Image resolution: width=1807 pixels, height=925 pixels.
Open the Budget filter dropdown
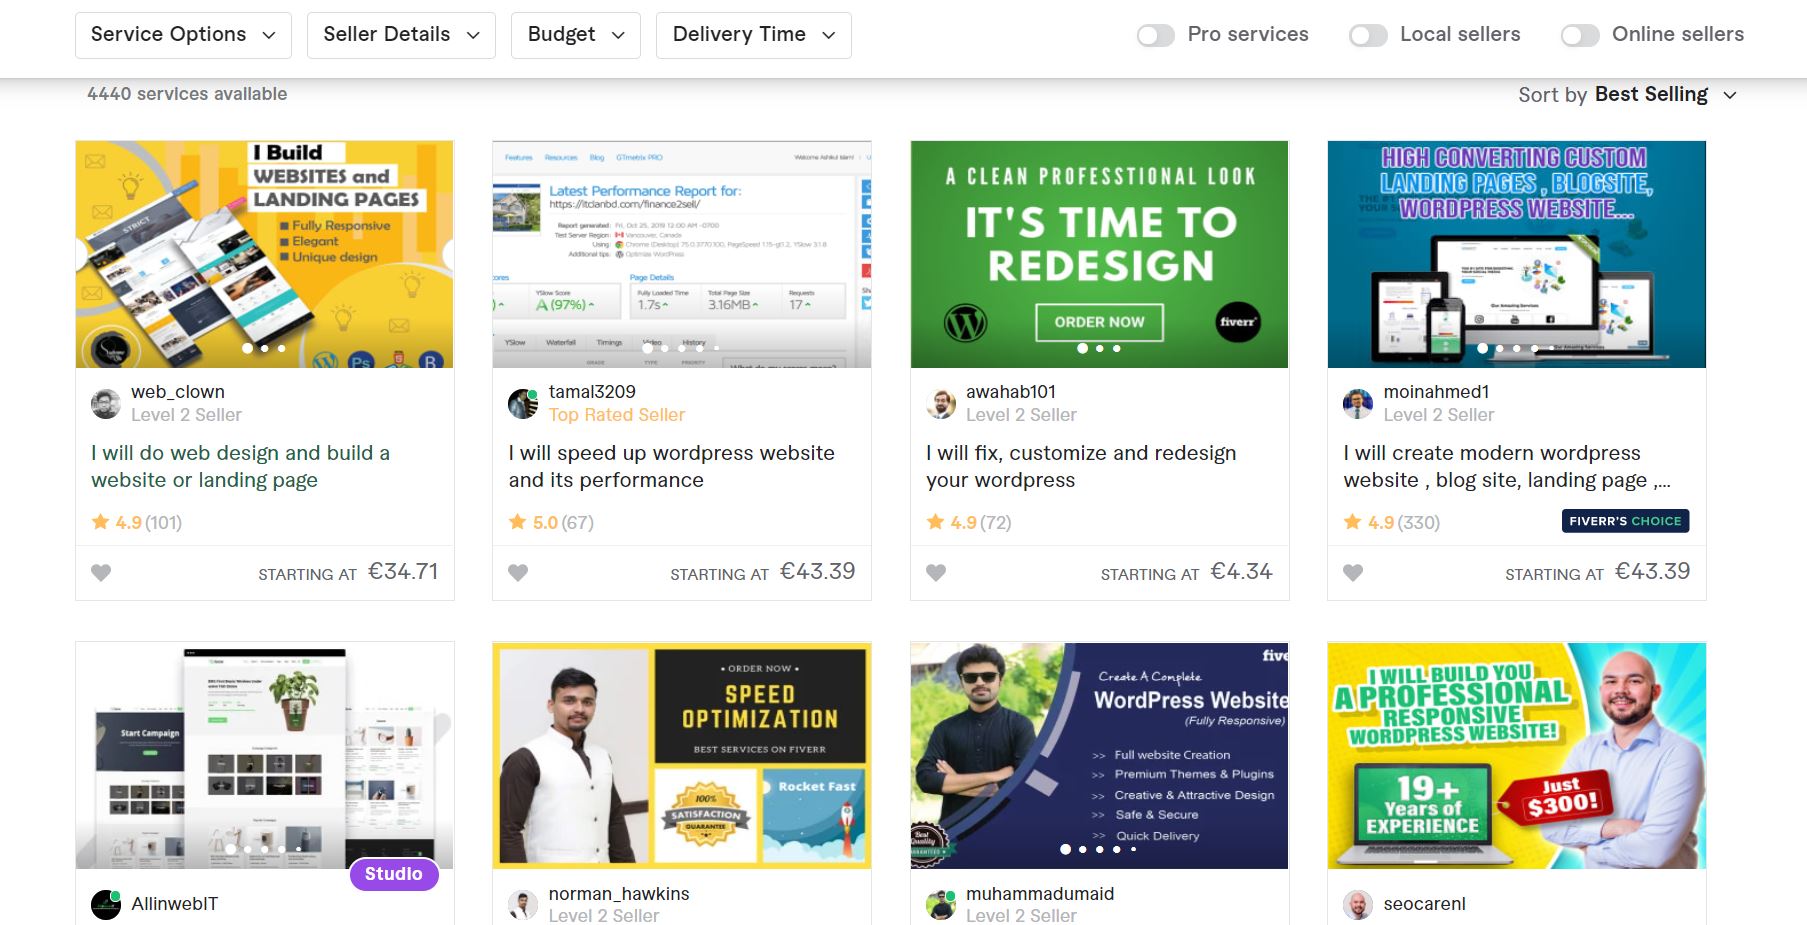tap(576, 35)
